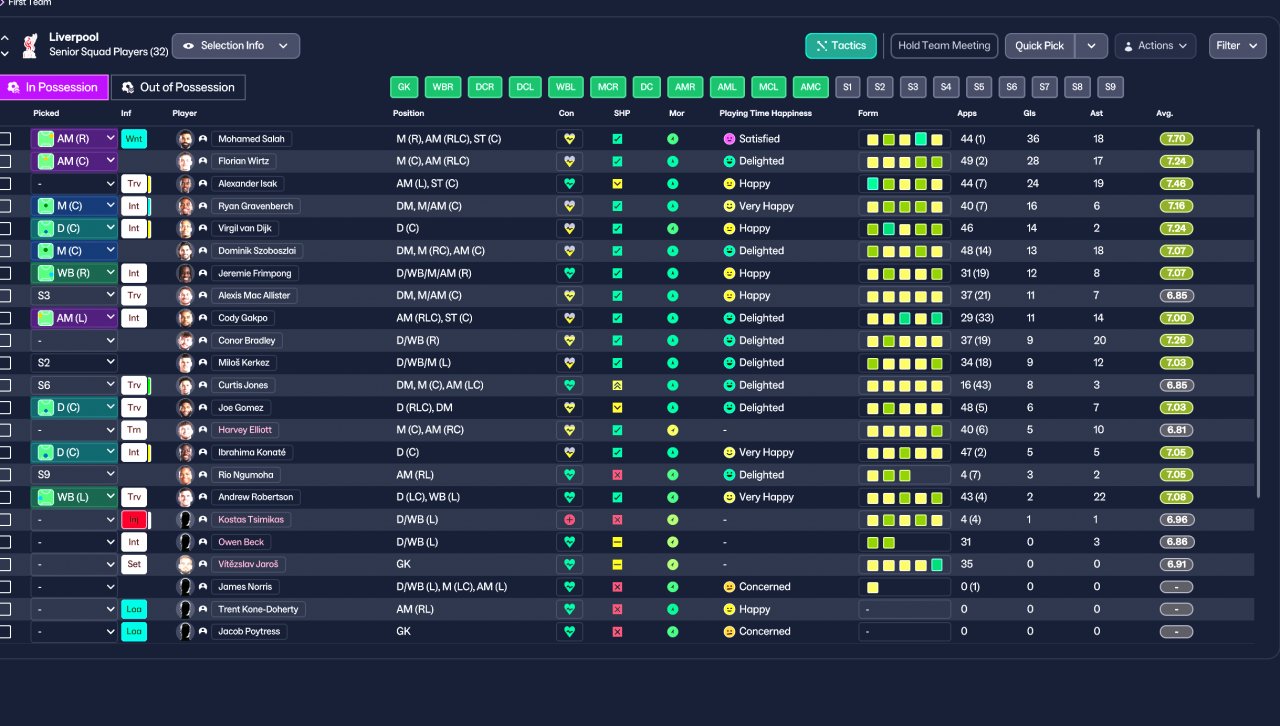Click the Liverpool club badge
1280x726 pixels.
tap(29, 45)
